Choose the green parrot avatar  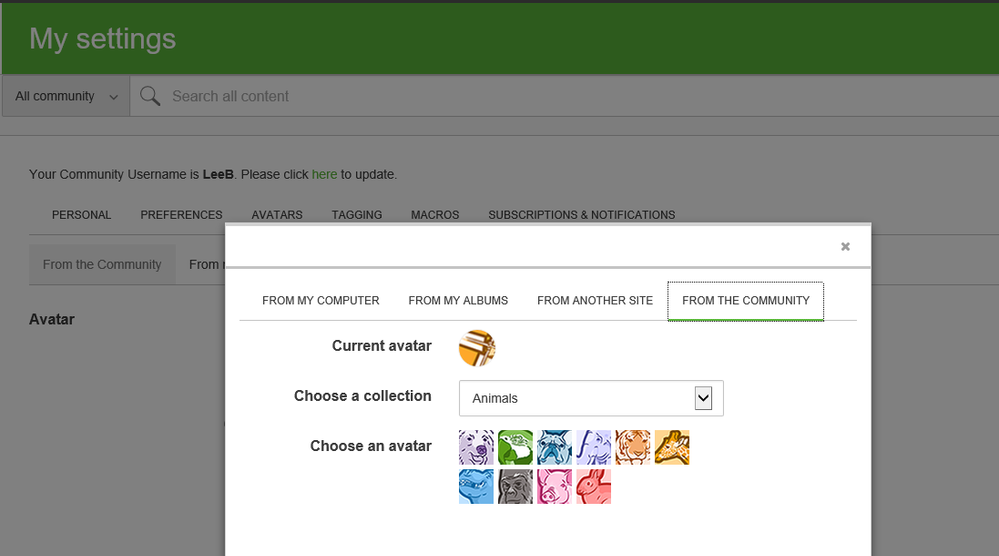coord(515,447)
